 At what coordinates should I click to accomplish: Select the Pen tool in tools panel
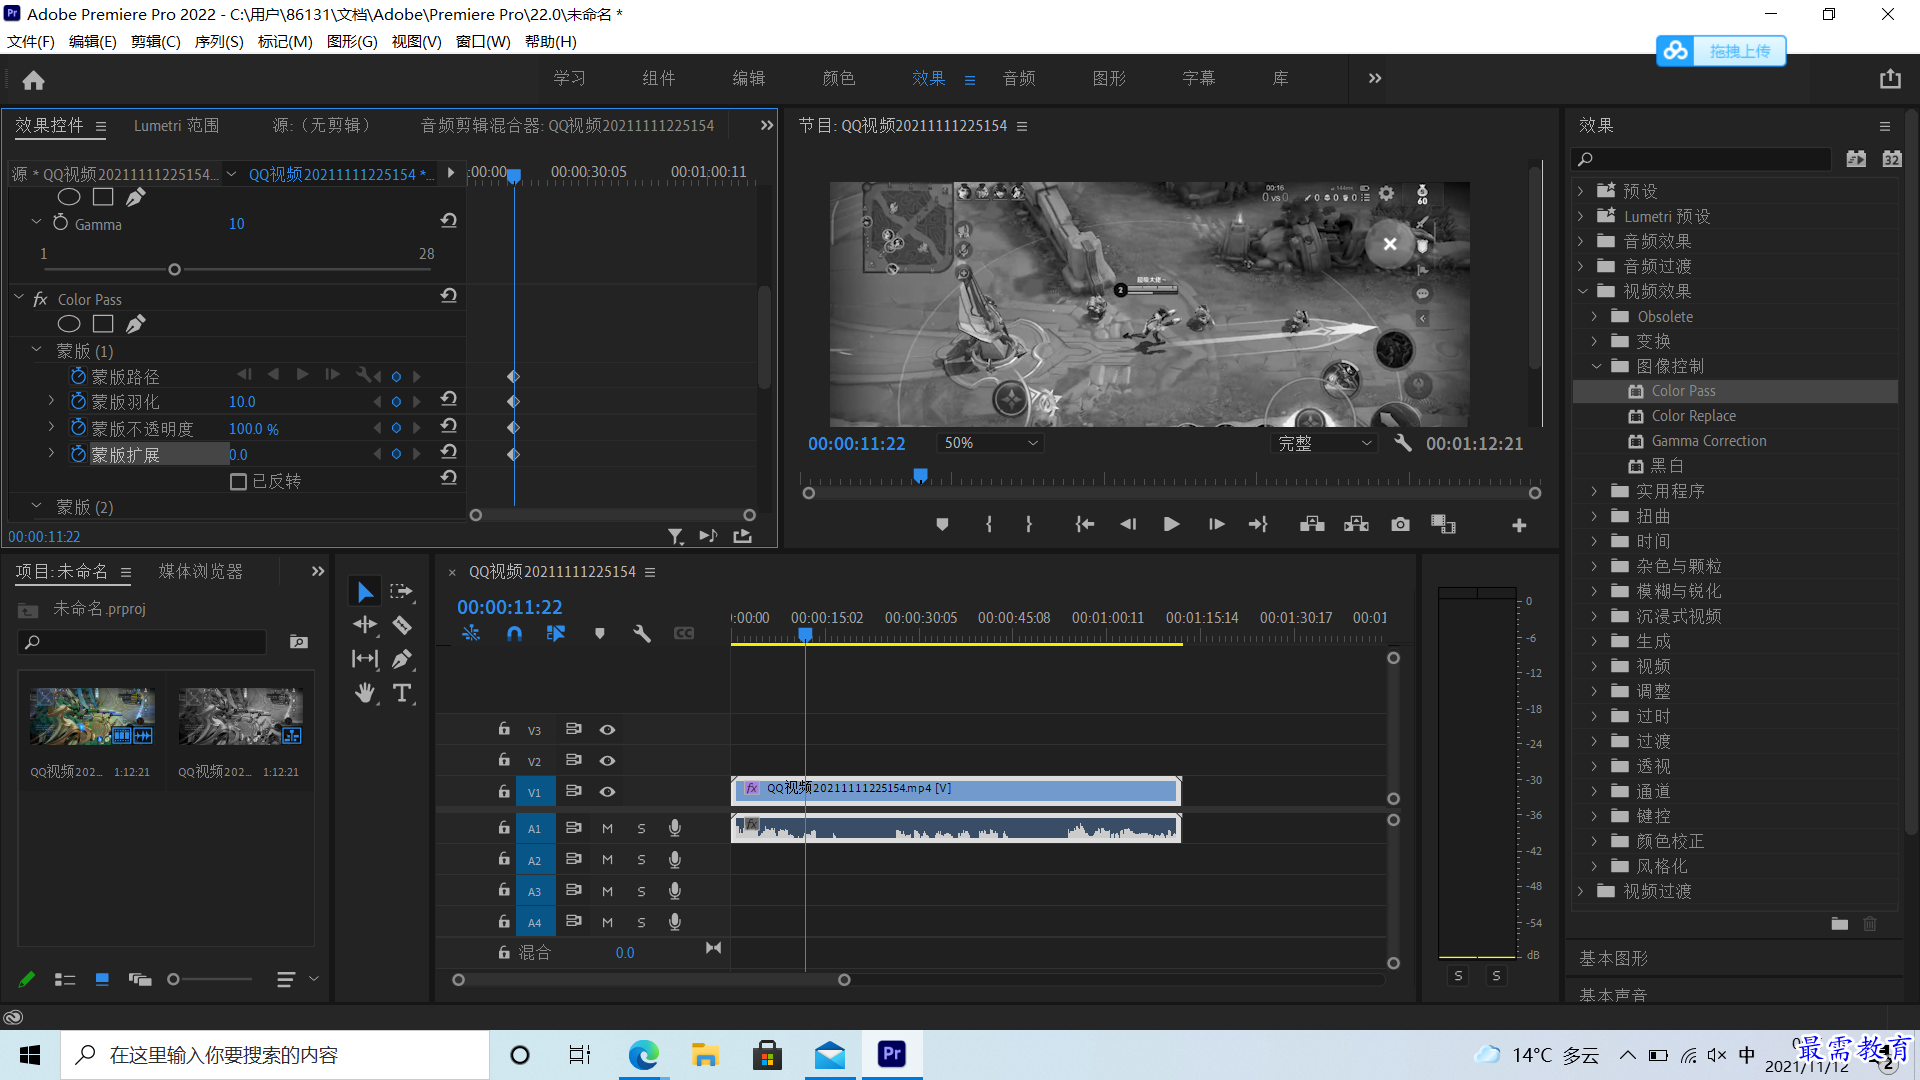(x=402, y=658)
